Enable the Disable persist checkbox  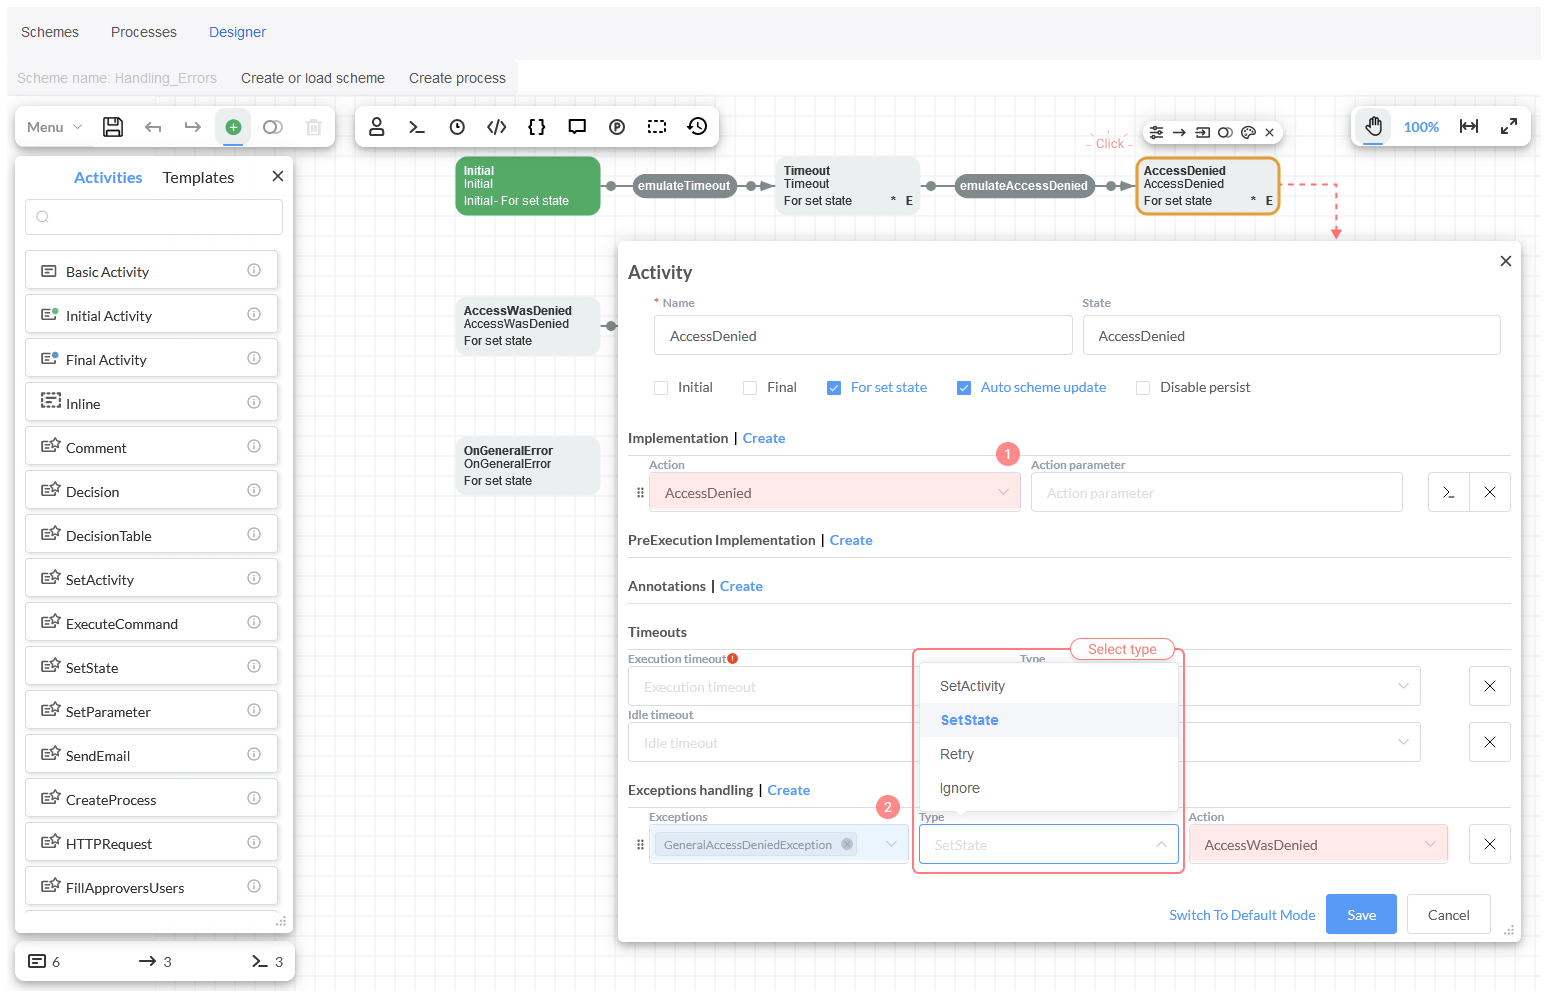(x=1143, y=388)
